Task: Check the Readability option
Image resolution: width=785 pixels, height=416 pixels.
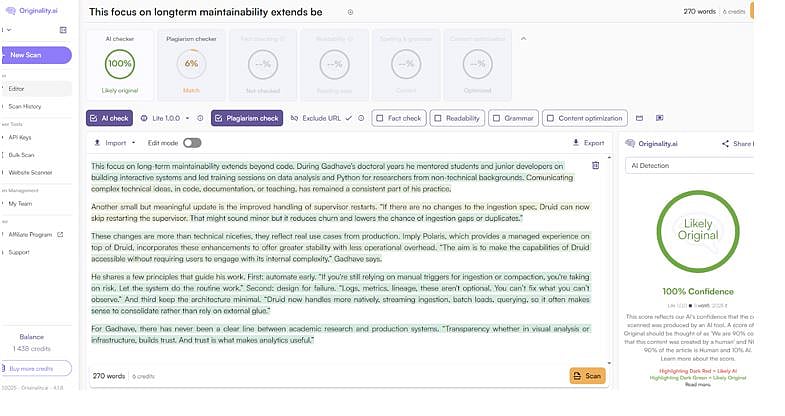Action: pos(438,118)
